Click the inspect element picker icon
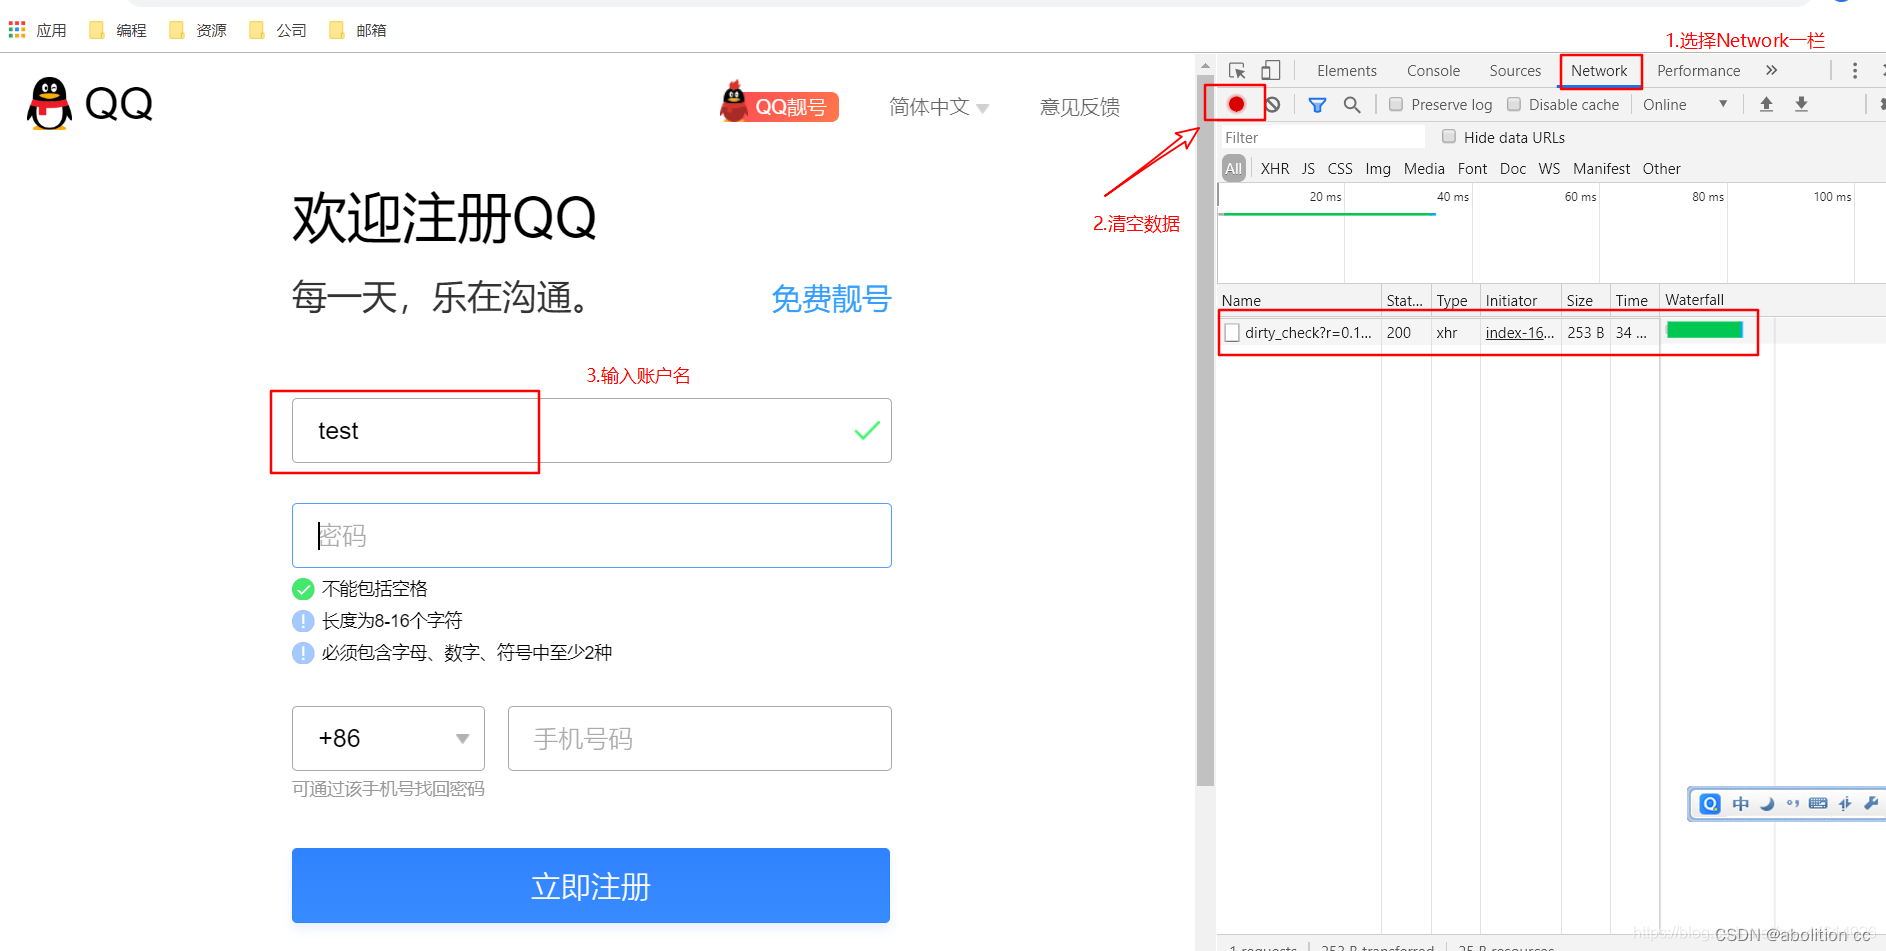Screen dimensions: 1886x951 tap(1237, 71)
